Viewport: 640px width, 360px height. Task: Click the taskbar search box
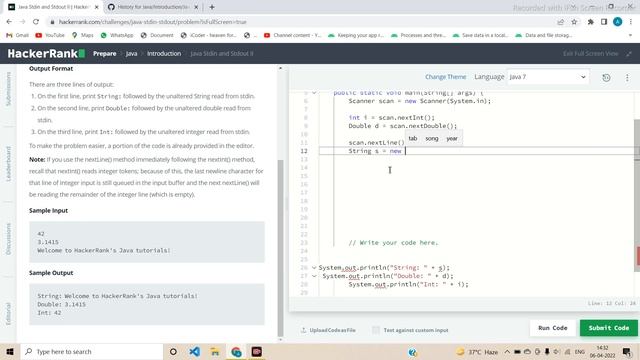point(92,351)
